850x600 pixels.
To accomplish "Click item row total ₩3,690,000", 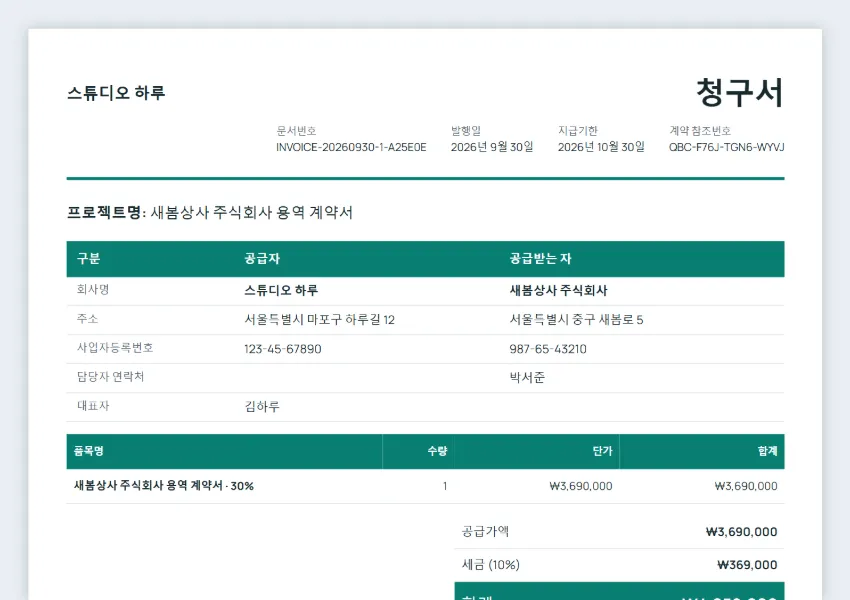I will click(745, 486).
